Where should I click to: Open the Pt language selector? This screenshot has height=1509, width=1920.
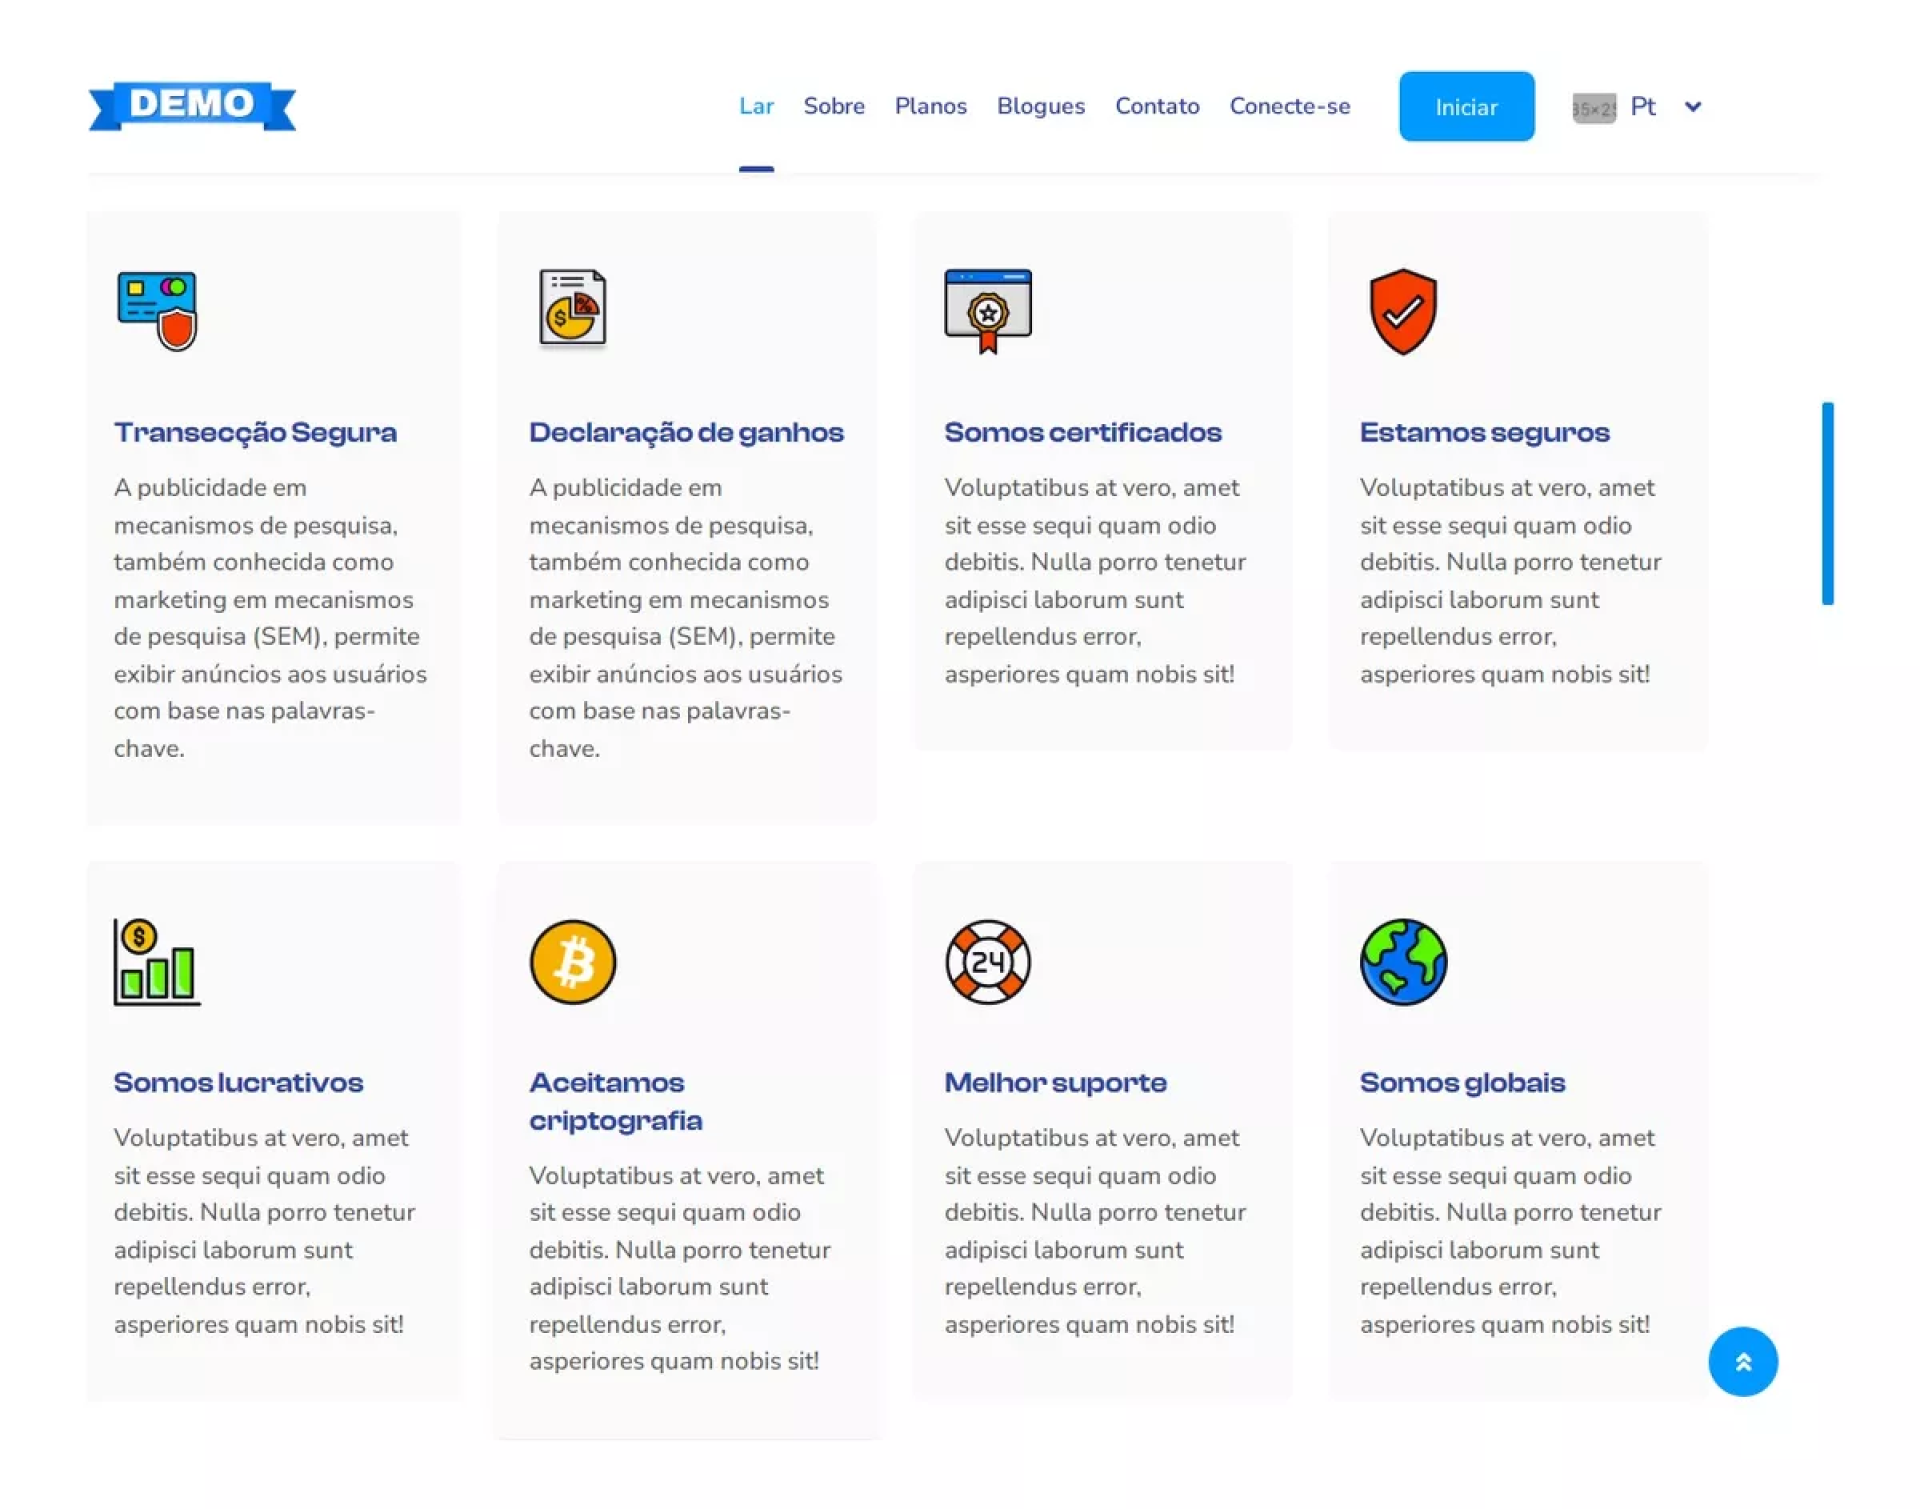point(1643,107)
